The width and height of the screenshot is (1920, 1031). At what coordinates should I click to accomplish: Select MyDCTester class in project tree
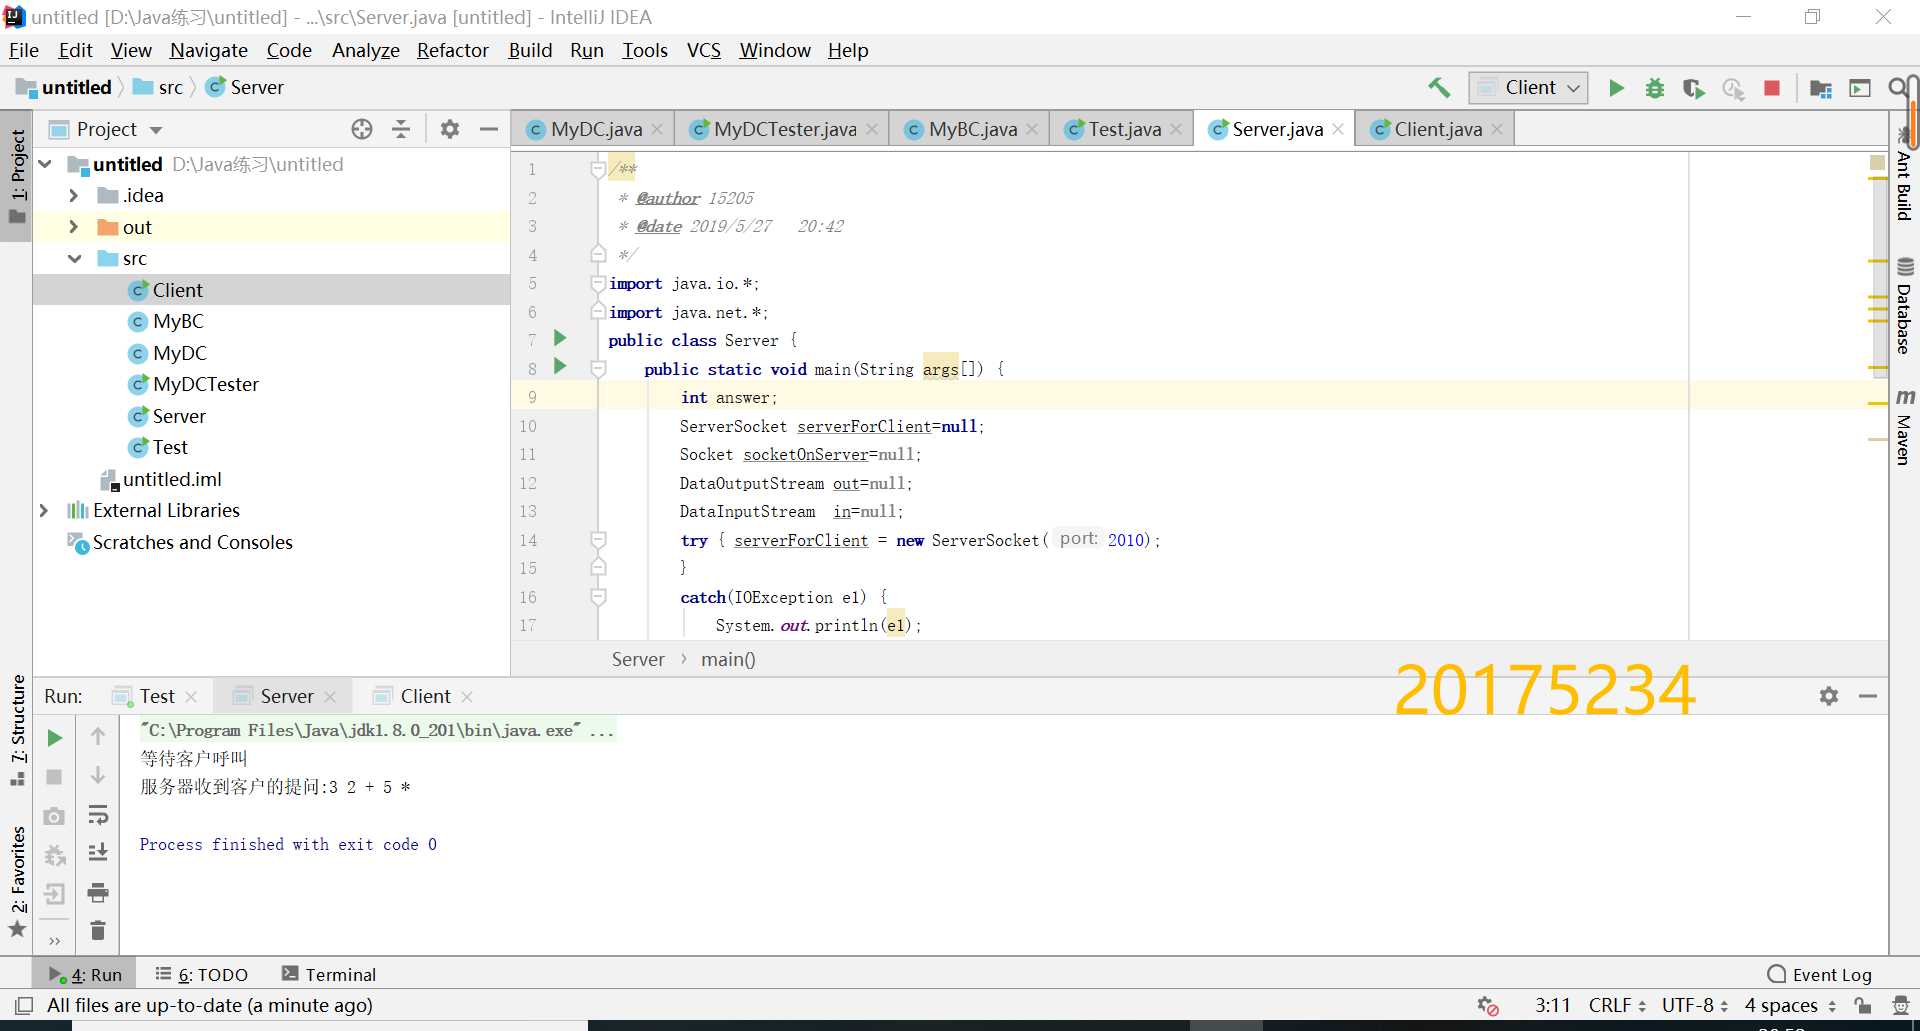click(205, 384)
